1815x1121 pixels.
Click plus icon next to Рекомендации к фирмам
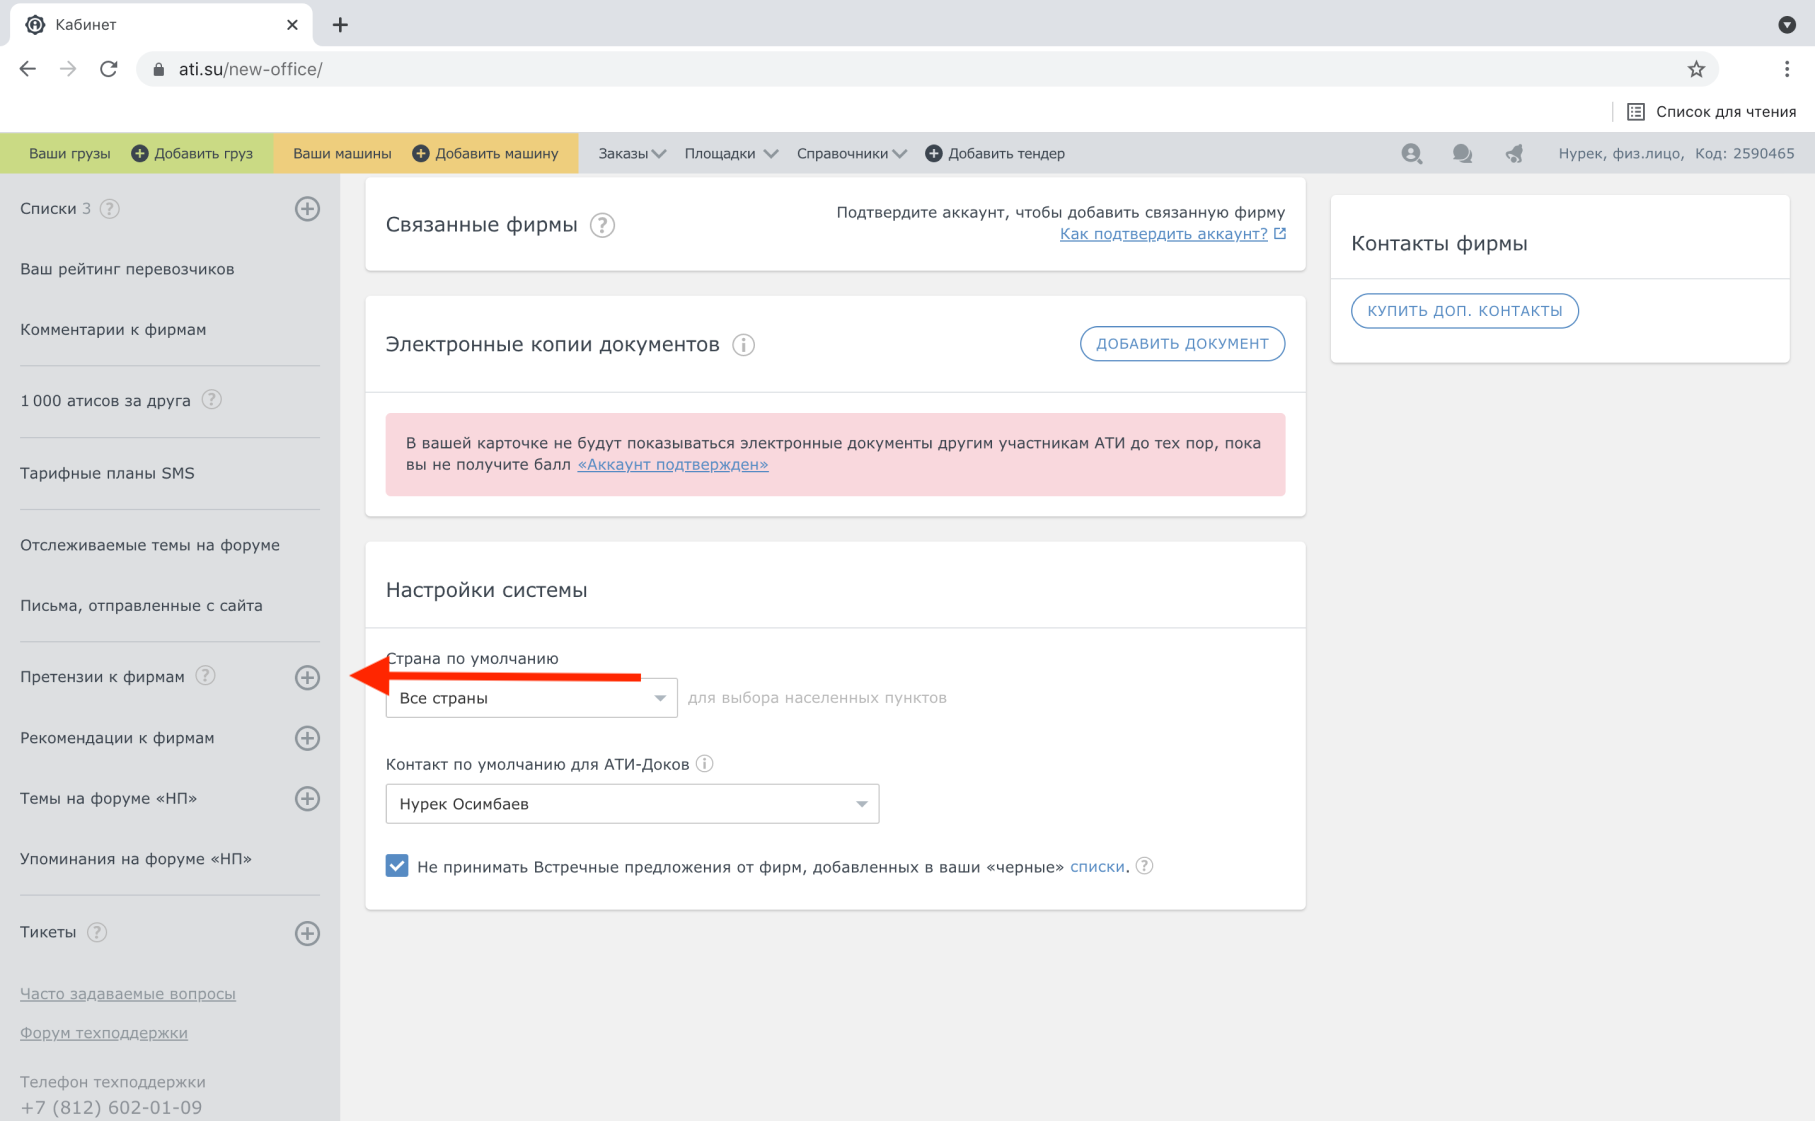click(x=307, y=738)
